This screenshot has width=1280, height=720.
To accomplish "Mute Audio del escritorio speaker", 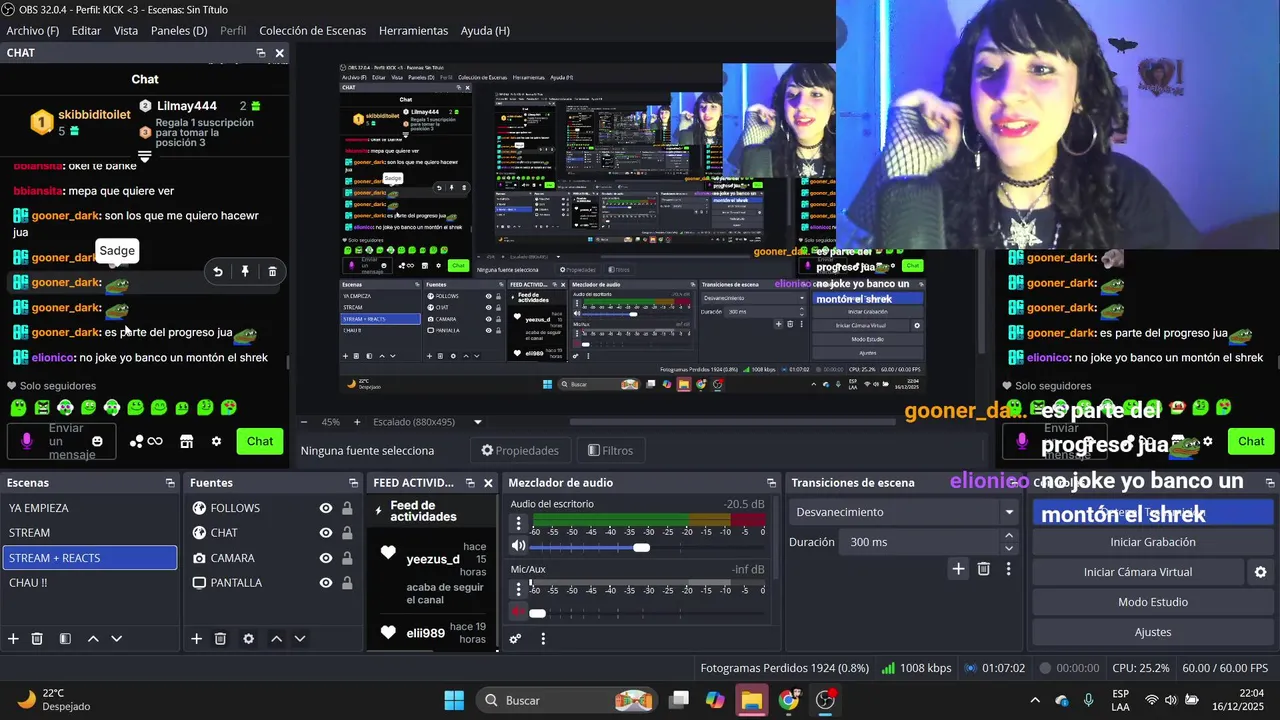I will (x=518, y=546).
